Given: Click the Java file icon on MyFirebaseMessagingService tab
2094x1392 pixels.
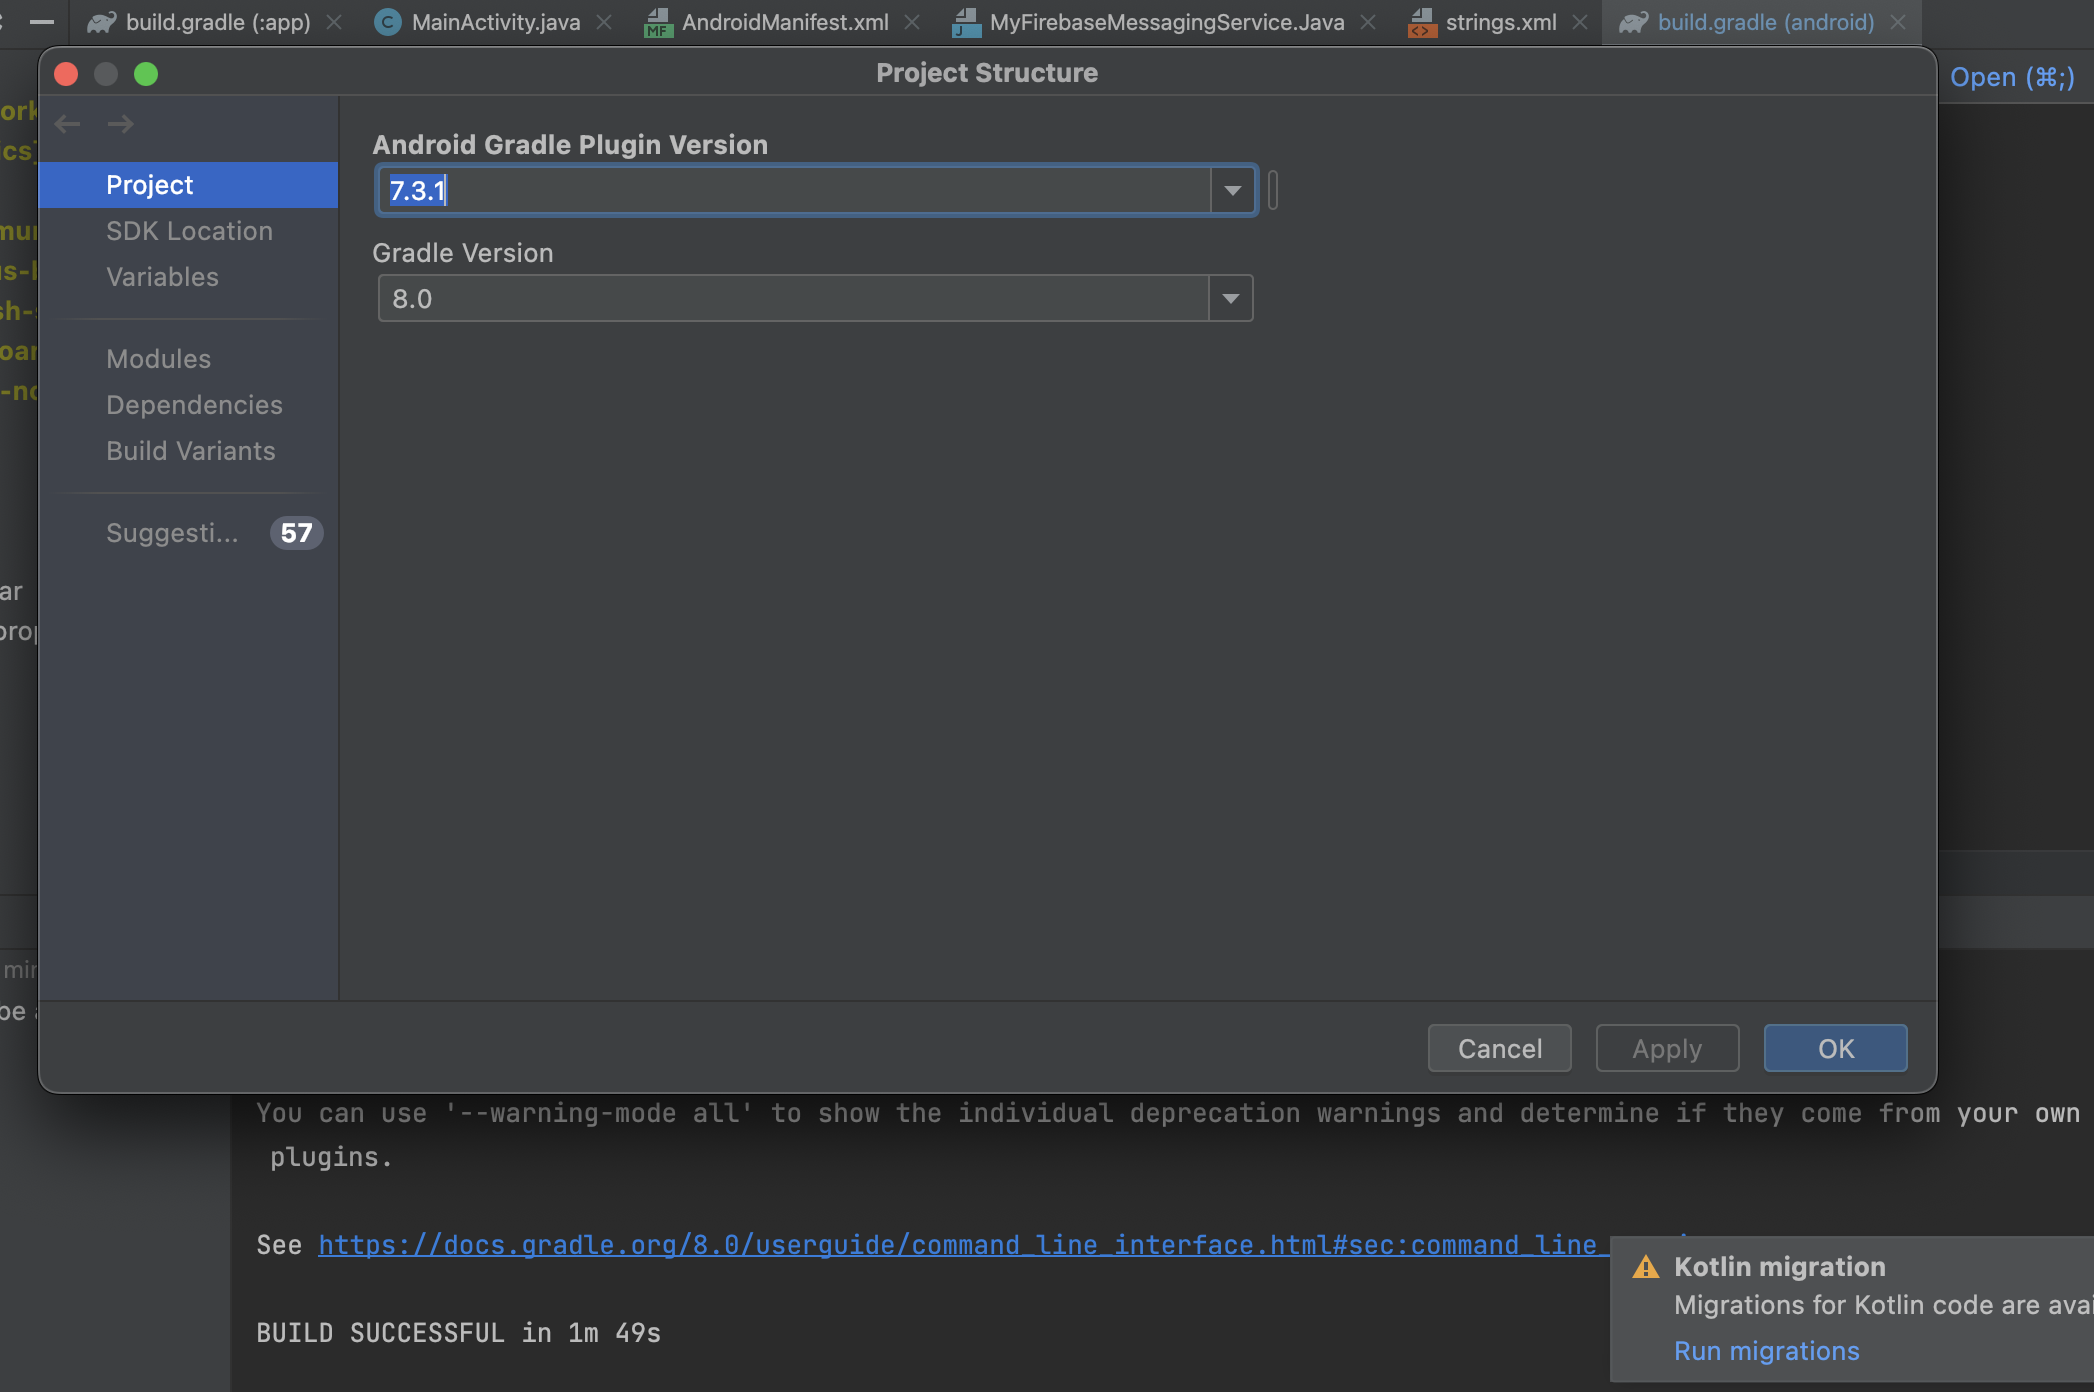Looking at the screenshot, I should point(966,21).
